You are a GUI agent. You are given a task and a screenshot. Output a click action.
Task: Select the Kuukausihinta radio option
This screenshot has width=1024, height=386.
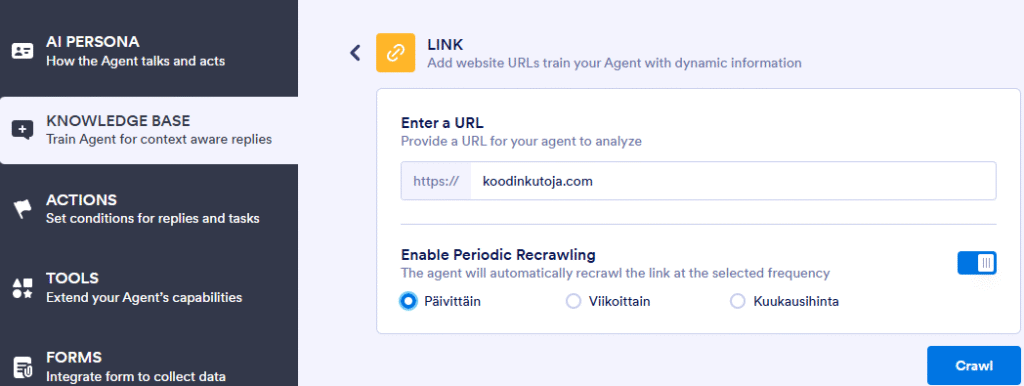[x=737, y=302]
